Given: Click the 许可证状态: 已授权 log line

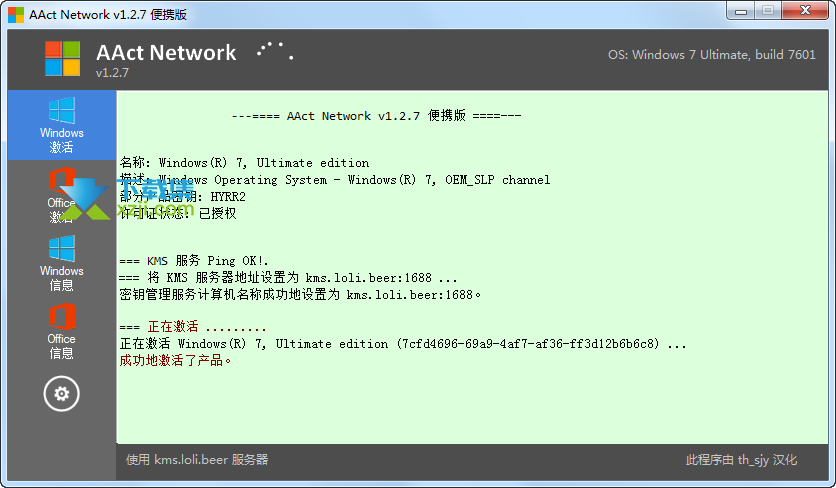Looking at the screenshot, I should tap(178, 213).
